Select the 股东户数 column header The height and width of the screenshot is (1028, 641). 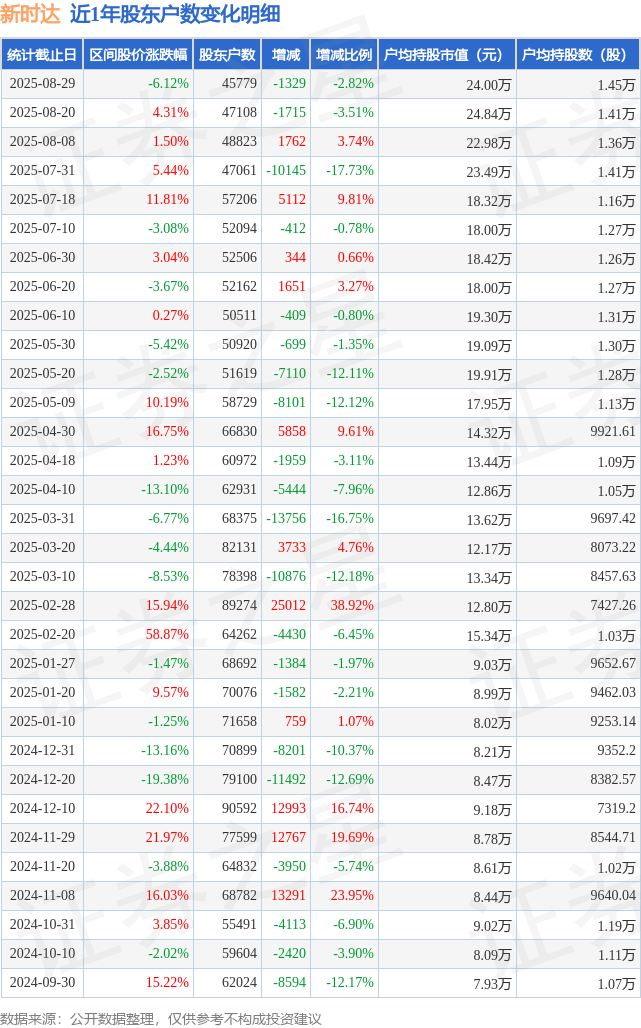(227, 54)
